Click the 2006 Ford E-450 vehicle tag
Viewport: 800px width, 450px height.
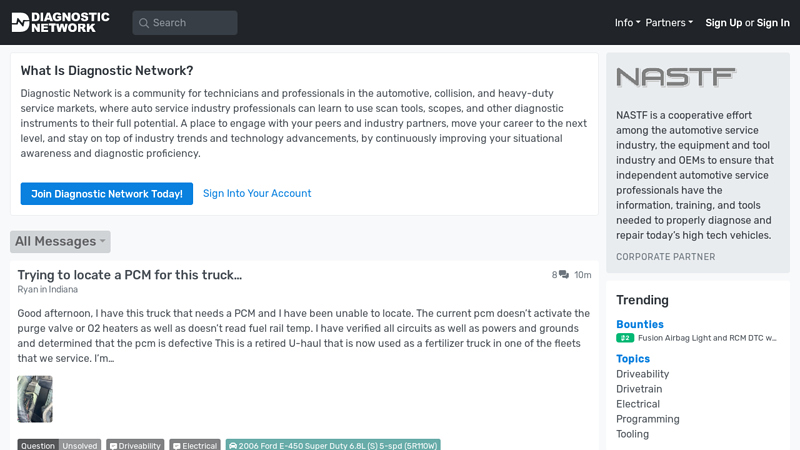tap(333, 445)
